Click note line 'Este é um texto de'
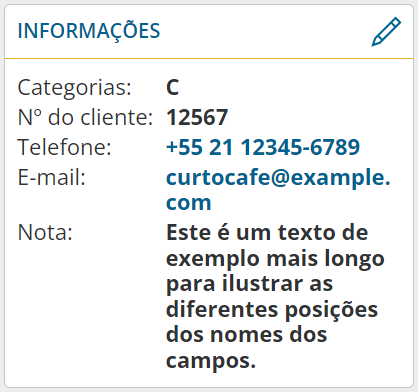Image resolution: width=418 pixels, height=392 pixels. pos(267,232)
